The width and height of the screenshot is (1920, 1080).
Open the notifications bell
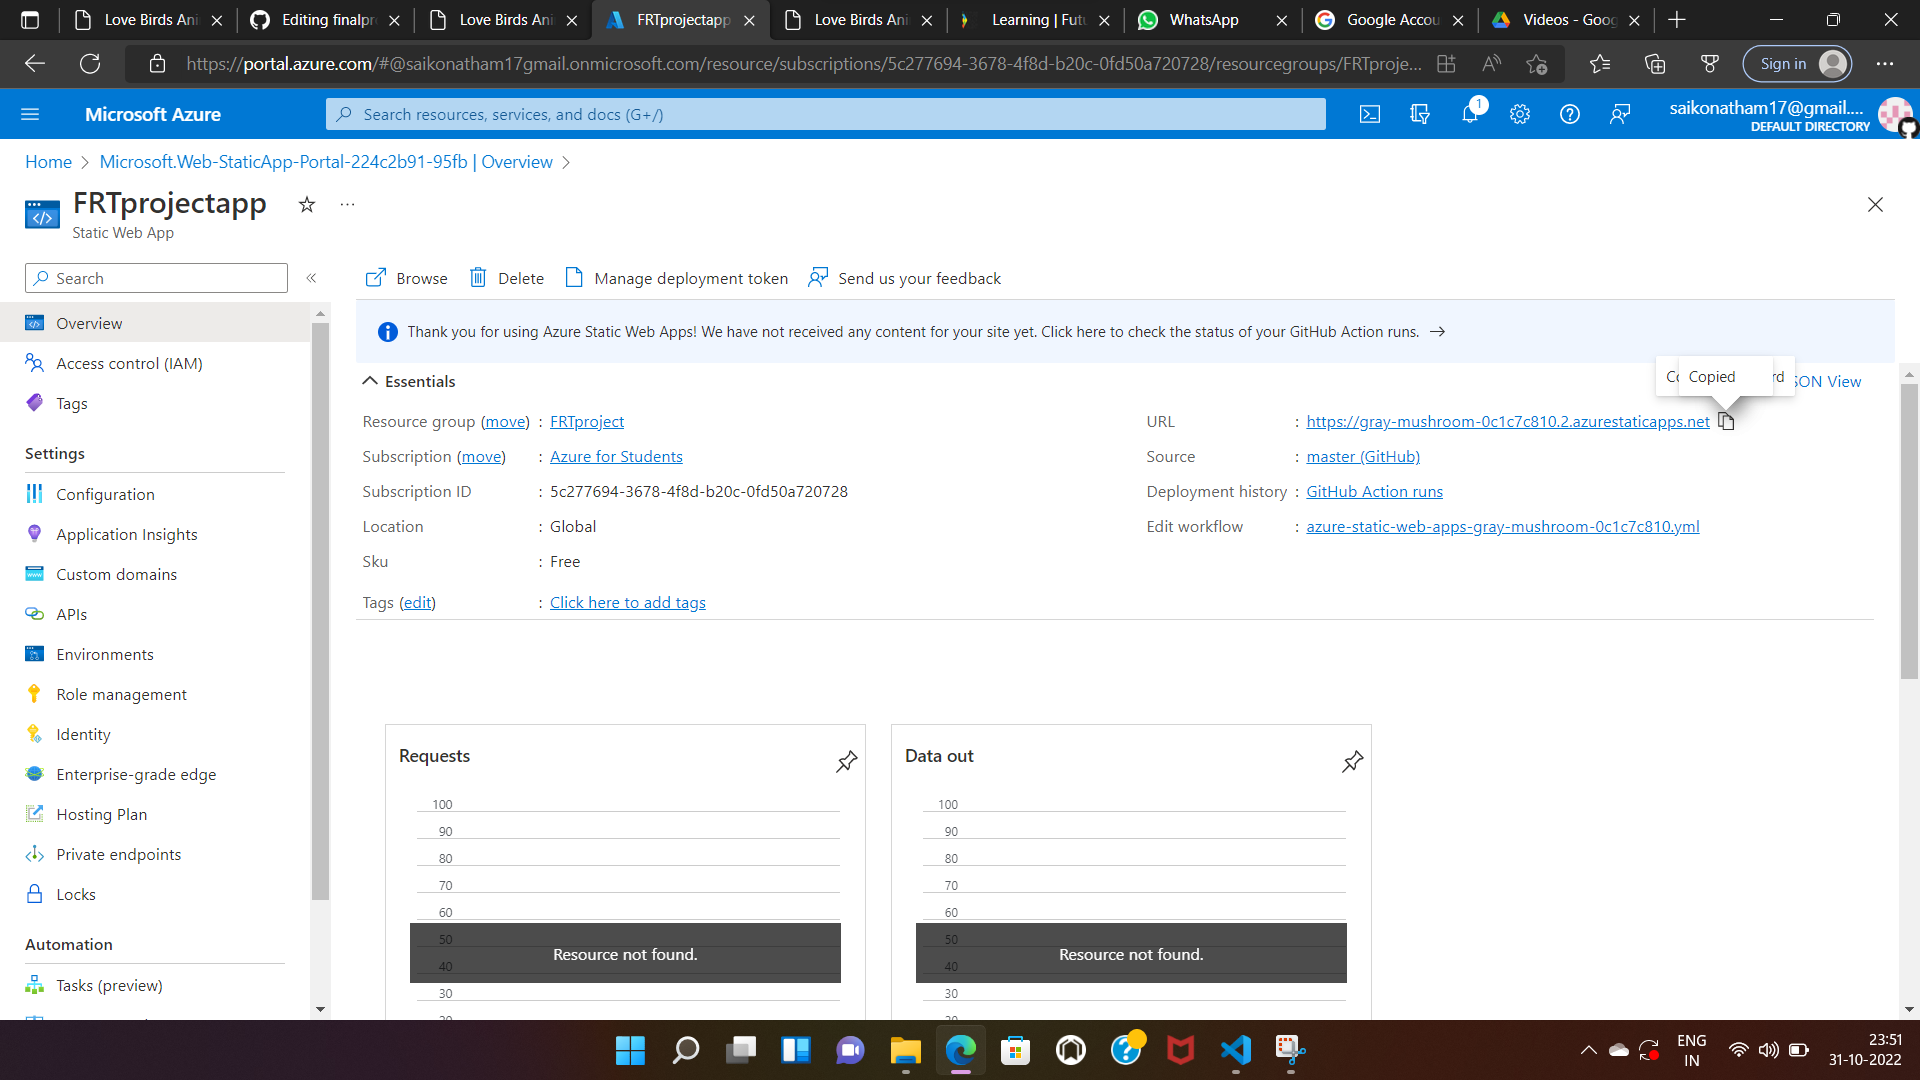tap(1469, 114)
